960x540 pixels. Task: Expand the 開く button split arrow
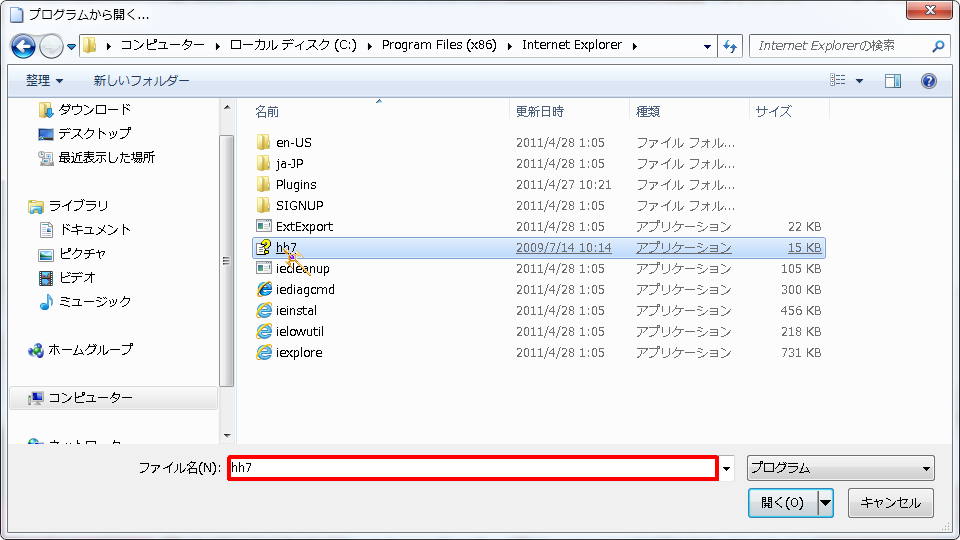pos(825,503)
